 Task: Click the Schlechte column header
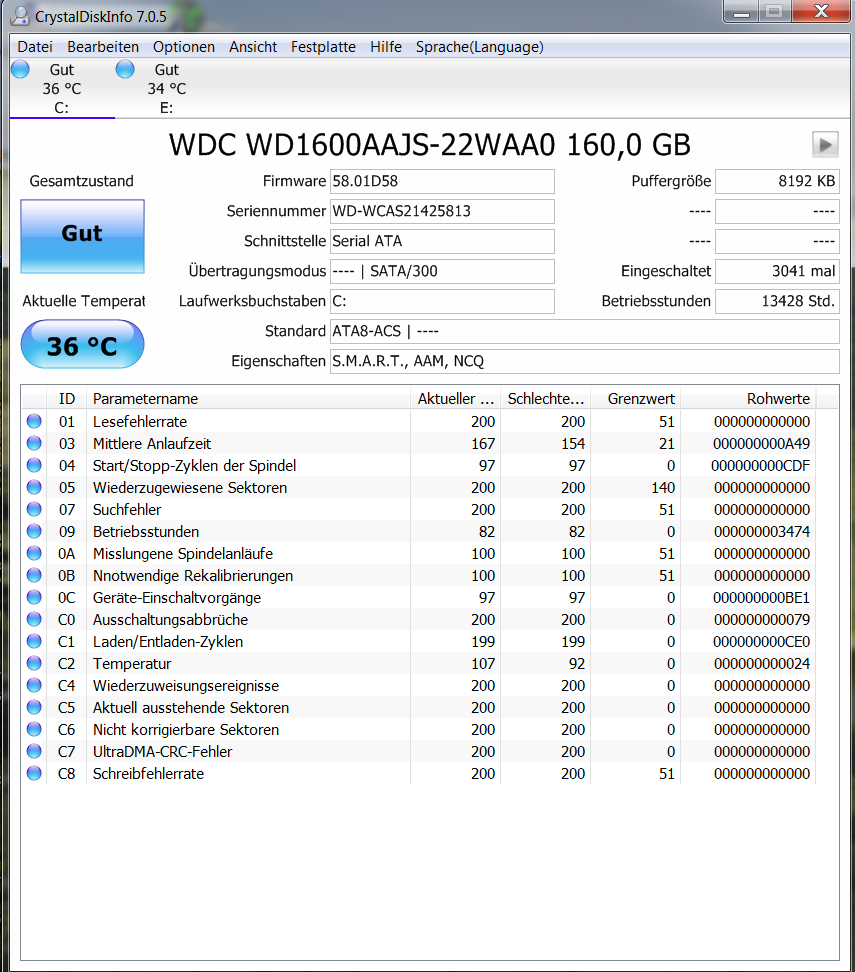(x=546, y=399)
